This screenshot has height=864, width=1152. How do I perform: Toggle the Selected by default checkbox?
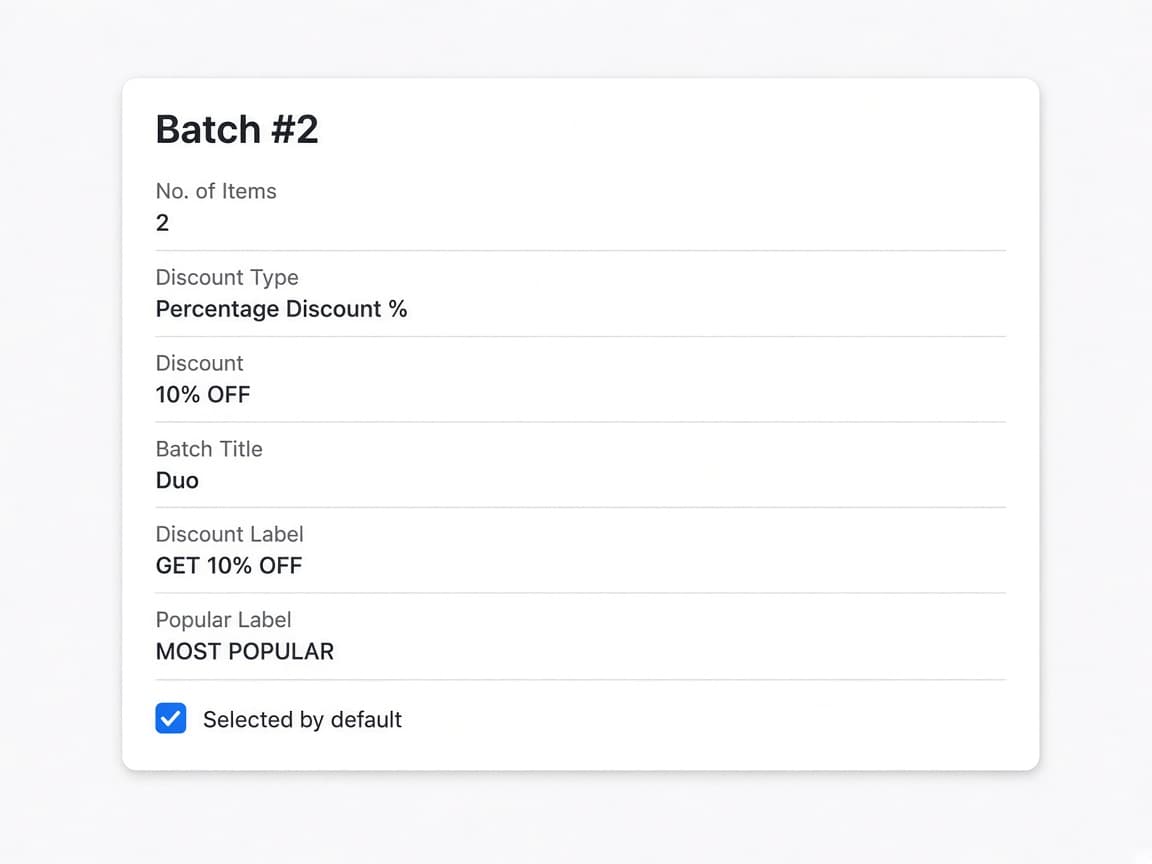point(170,719)
